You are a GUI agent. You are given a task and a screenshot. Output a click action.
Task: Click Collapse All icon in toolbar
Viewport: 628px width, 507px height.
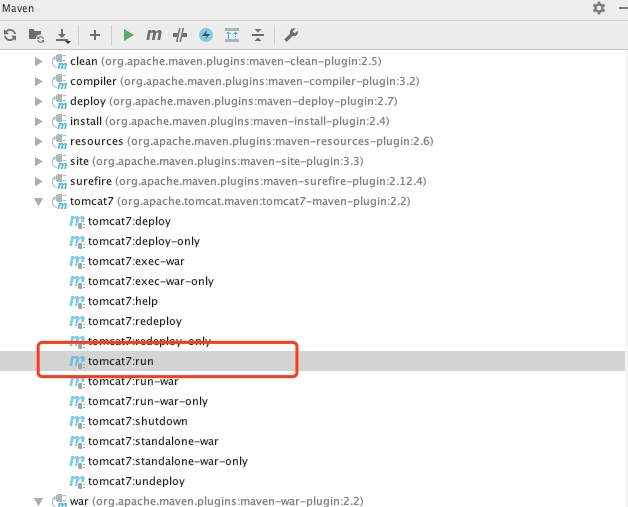point(258,35)
